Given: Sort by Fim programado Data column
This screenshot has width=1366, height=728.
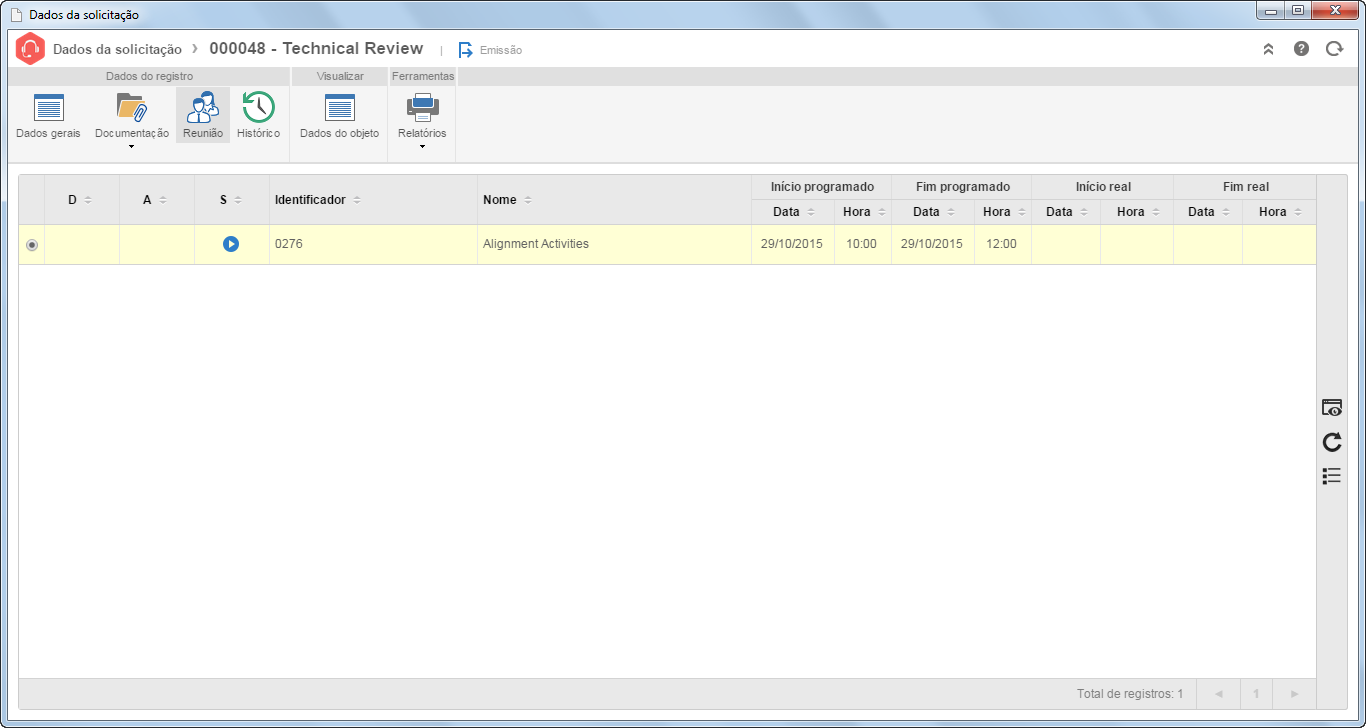Looking at the screenshot, I should coord(933,212).
